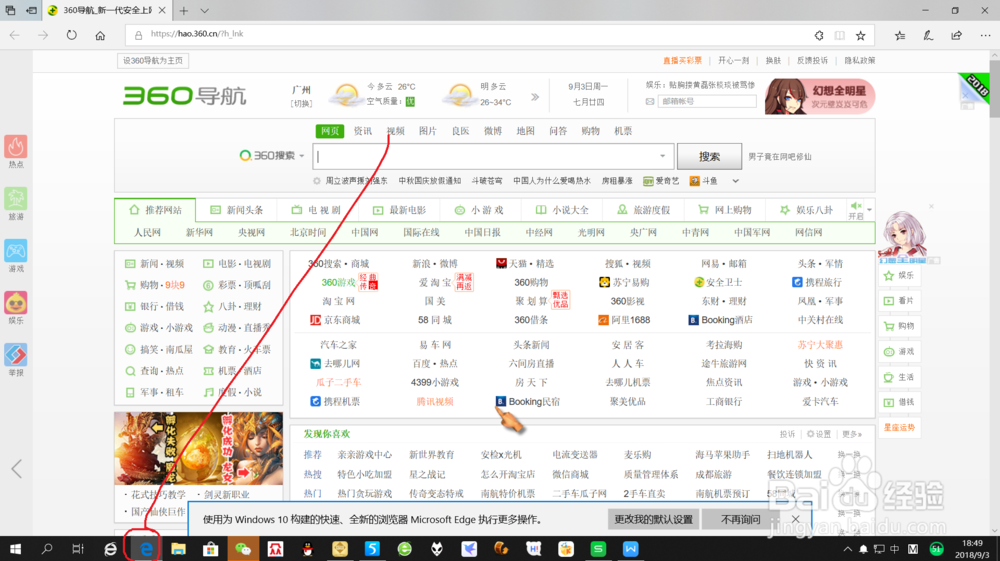This screenshot has height=561, width=1000.
Task: Open the 热点 sidebar icon
Action: tap(16, 151)
